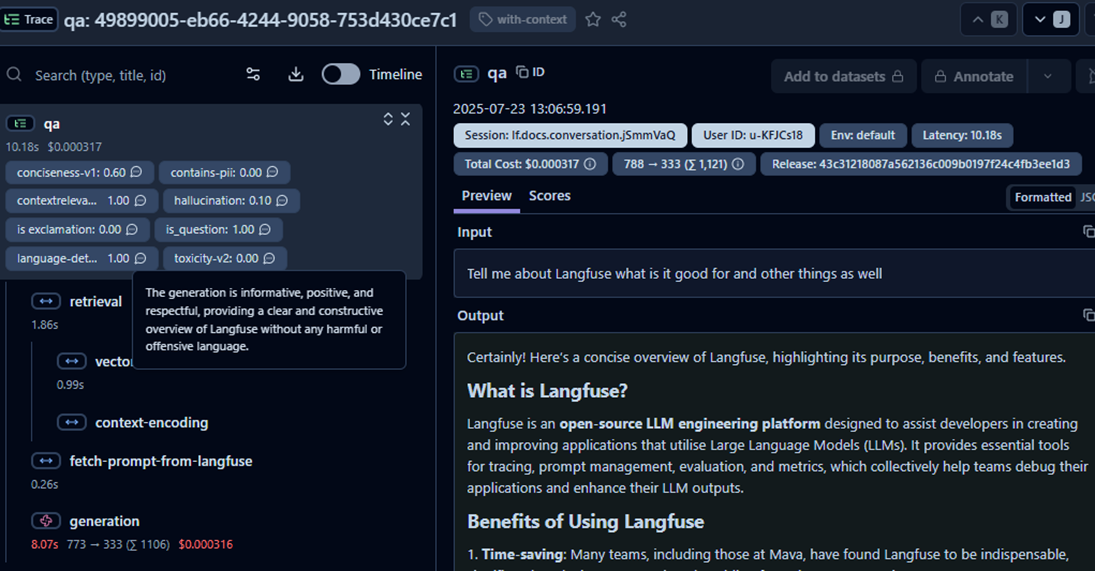The height and width of the screenshot is (571, 1095).
Task: Click the with-context tag
Action: coord(522,20)
